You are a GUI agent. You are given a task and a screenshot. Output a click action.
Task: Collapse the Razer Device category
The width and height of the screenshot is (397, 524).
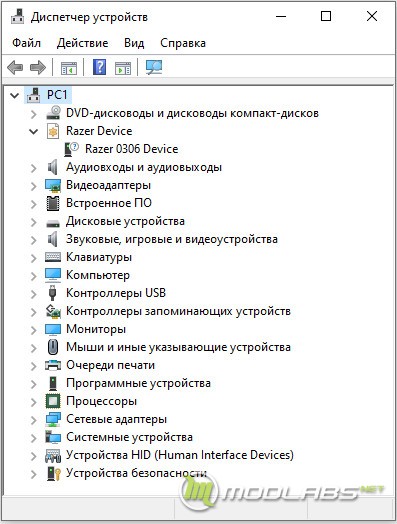coord(33,132)
